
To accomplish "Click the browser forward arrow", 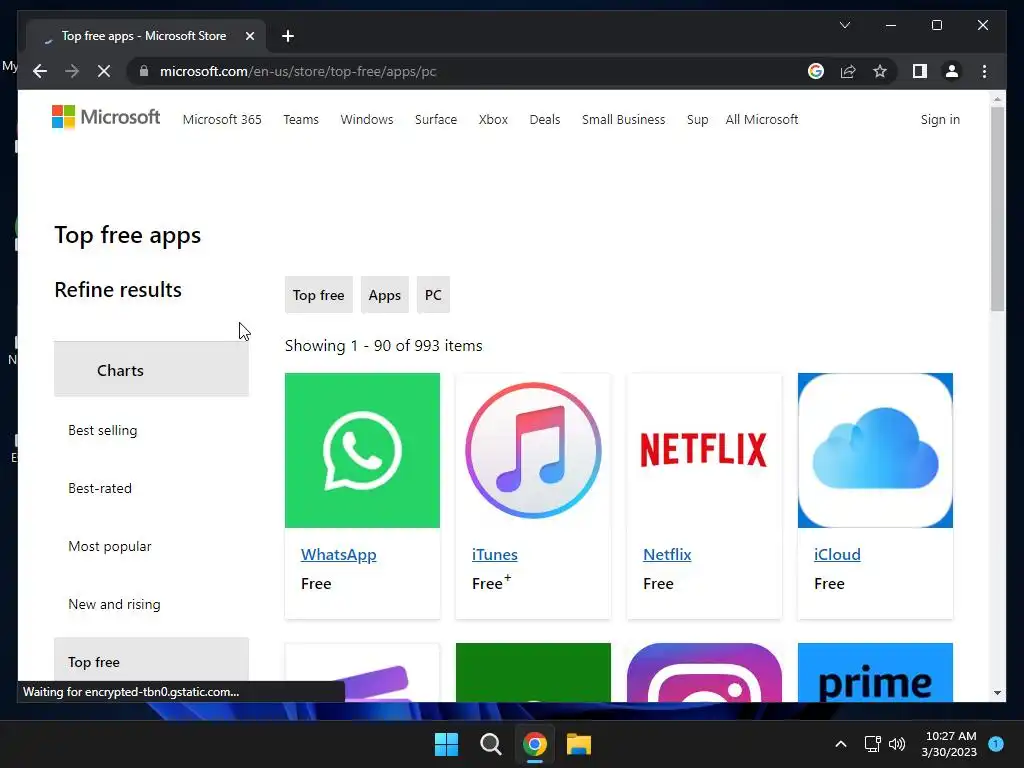I will coord(72,71).
